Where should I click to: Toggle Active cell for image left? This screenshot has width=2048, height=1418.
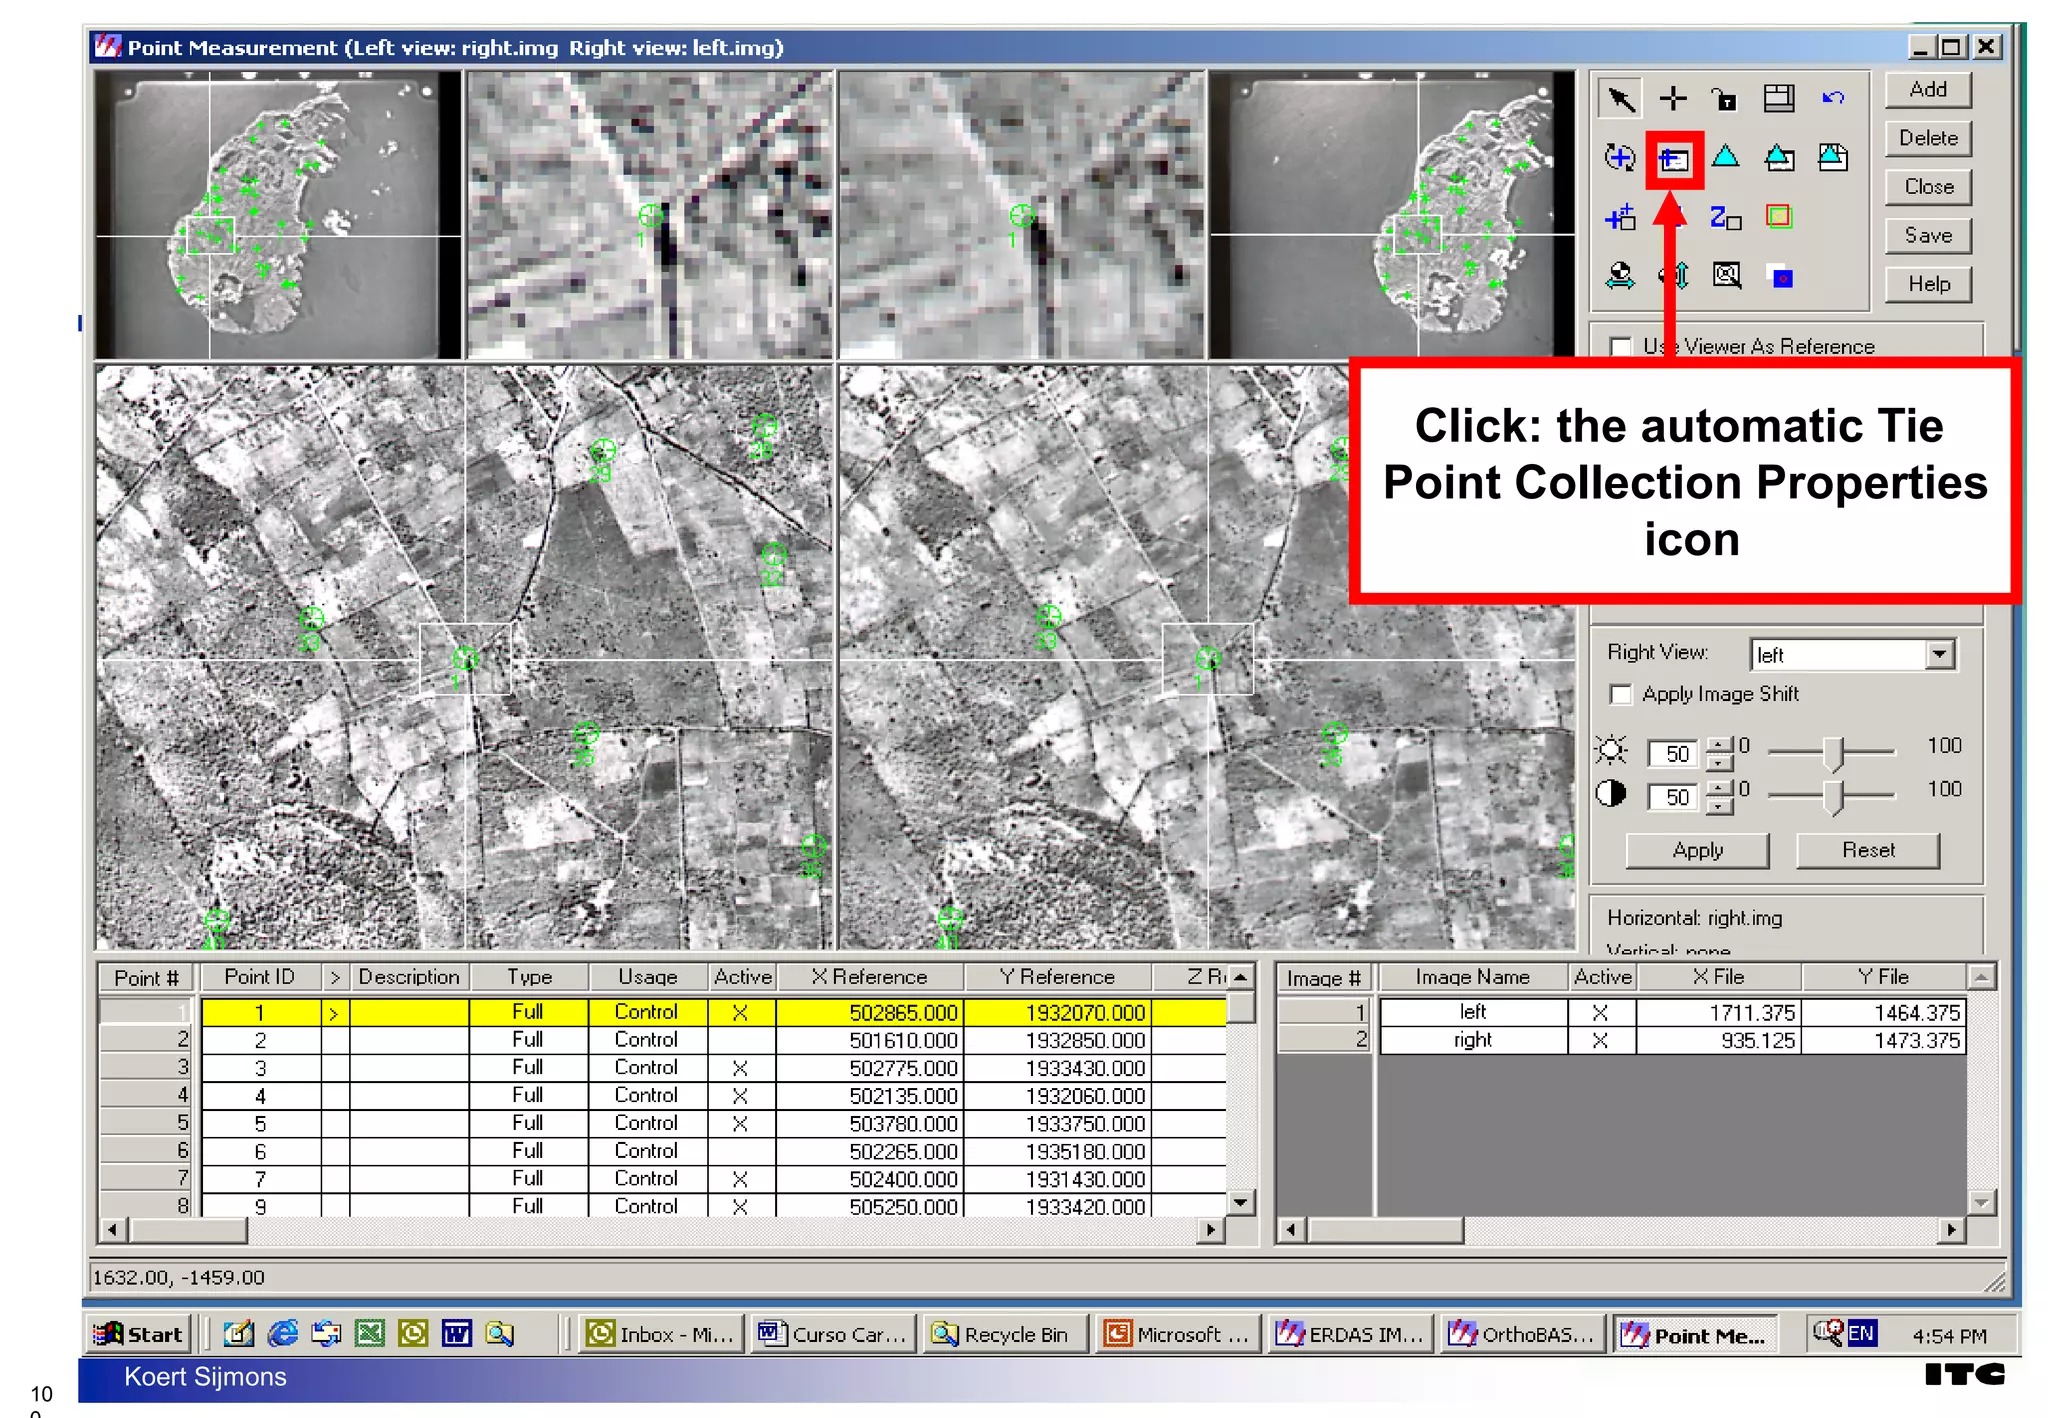point(1600,1012)
